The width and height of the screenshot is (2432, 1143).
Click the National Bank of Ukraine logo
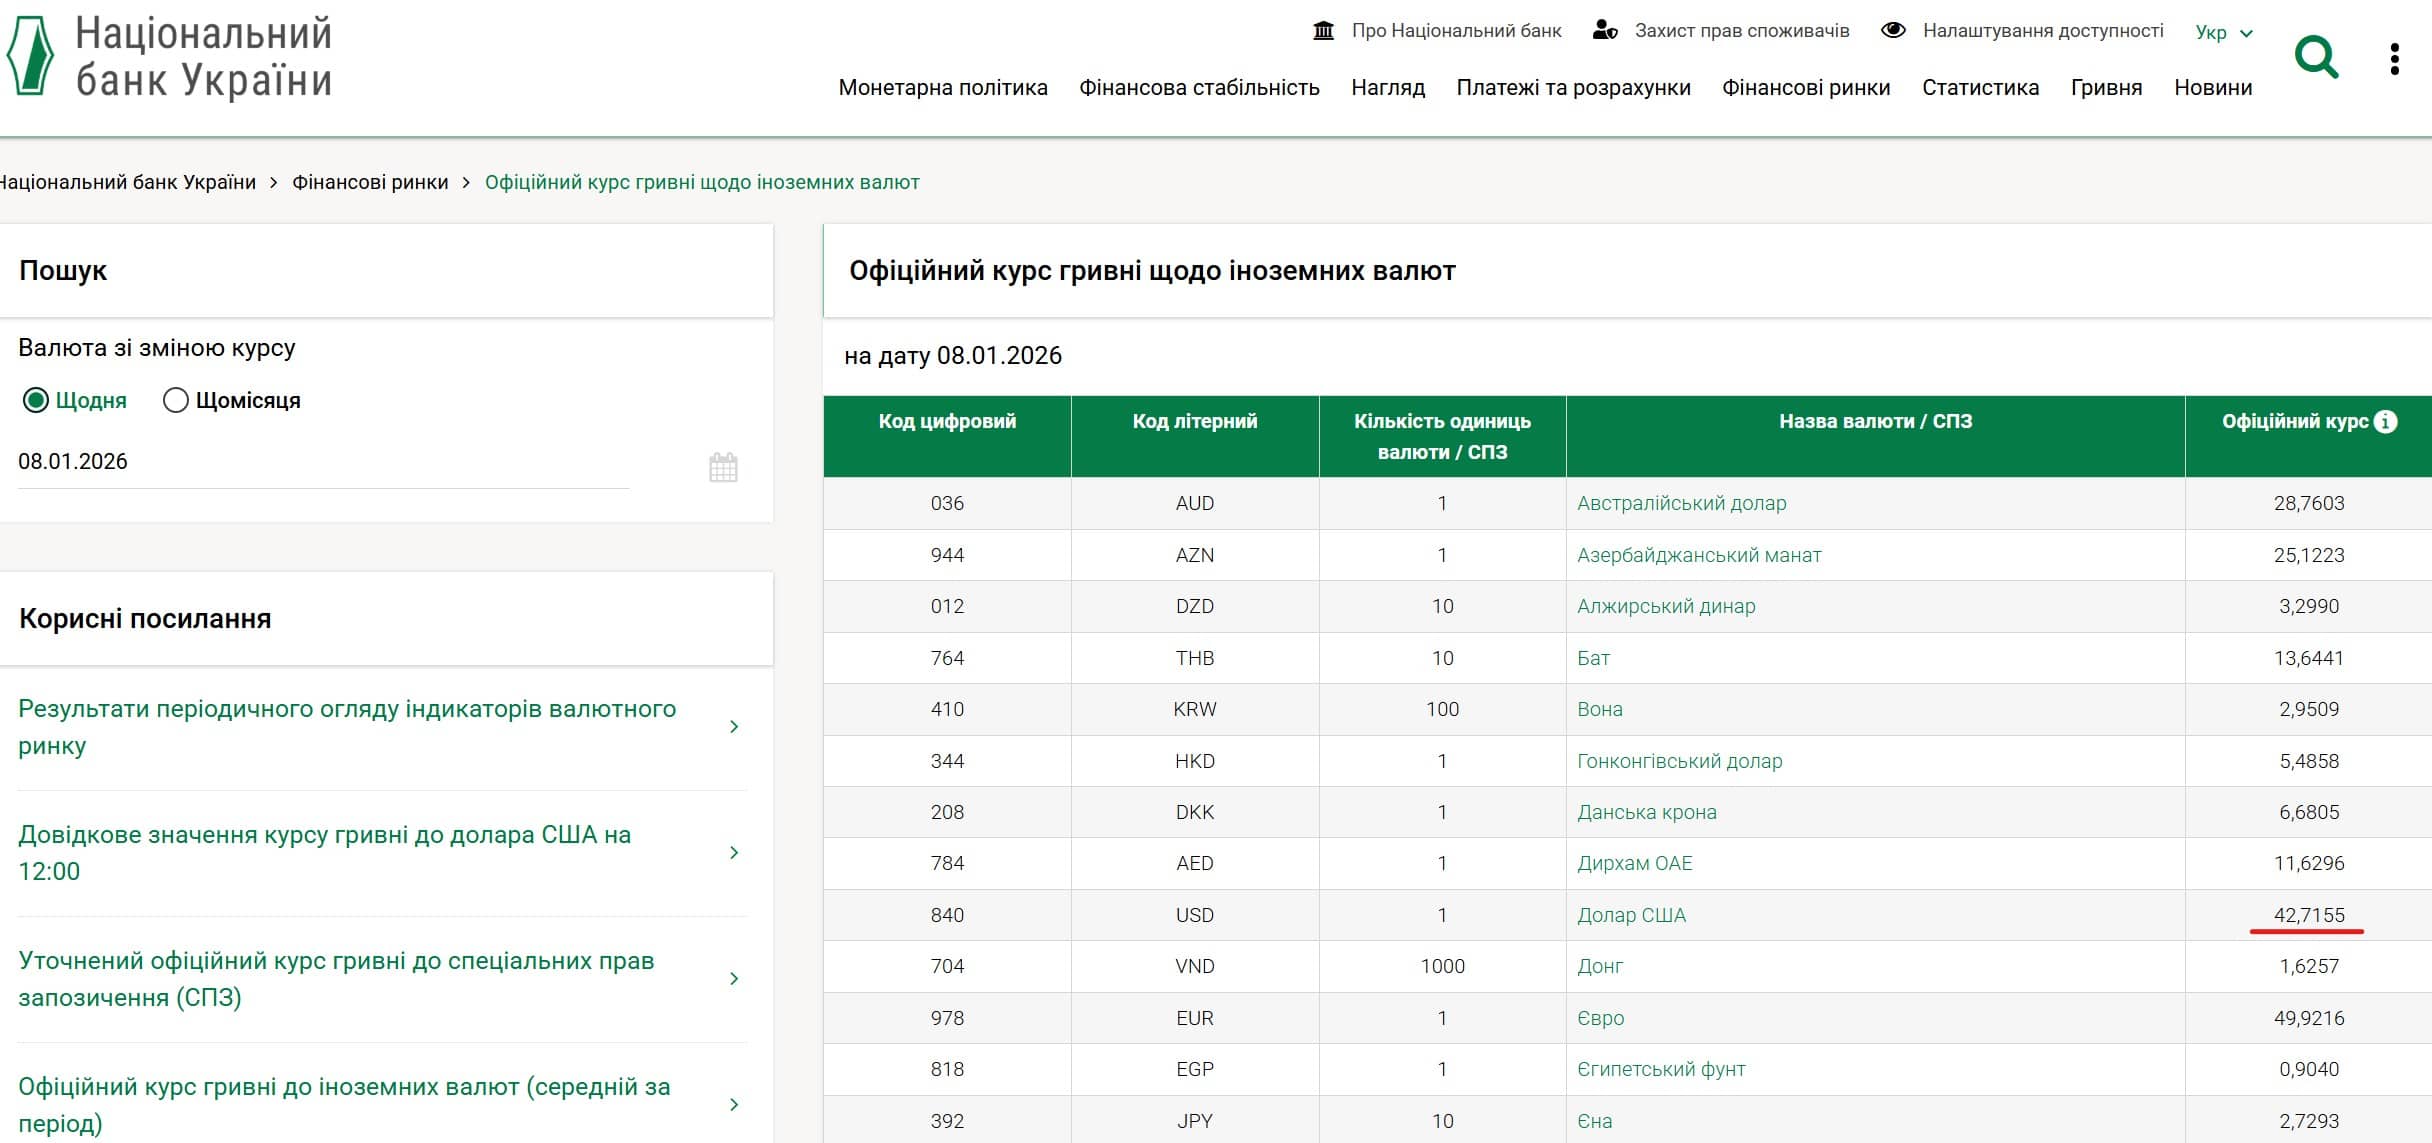pyautogui.click(x=170, y=58)
